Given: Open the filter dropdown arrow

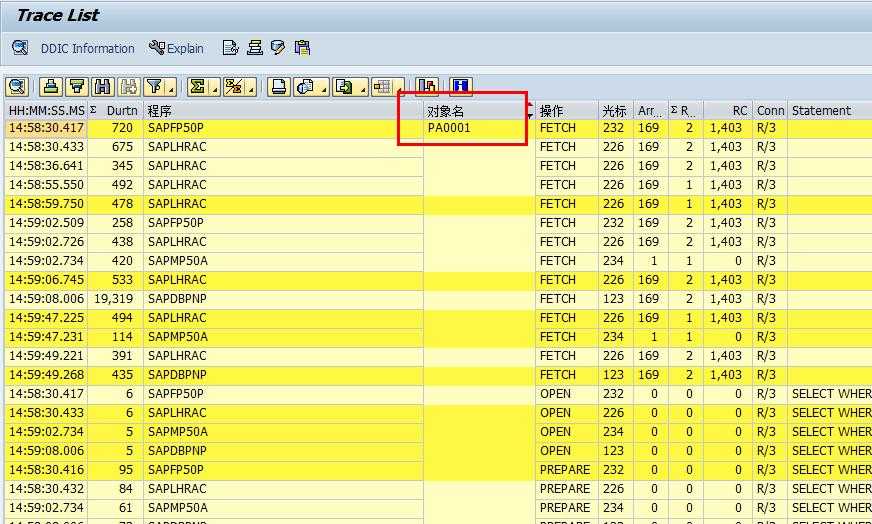Looking at the screenshot, I should 171,88.
